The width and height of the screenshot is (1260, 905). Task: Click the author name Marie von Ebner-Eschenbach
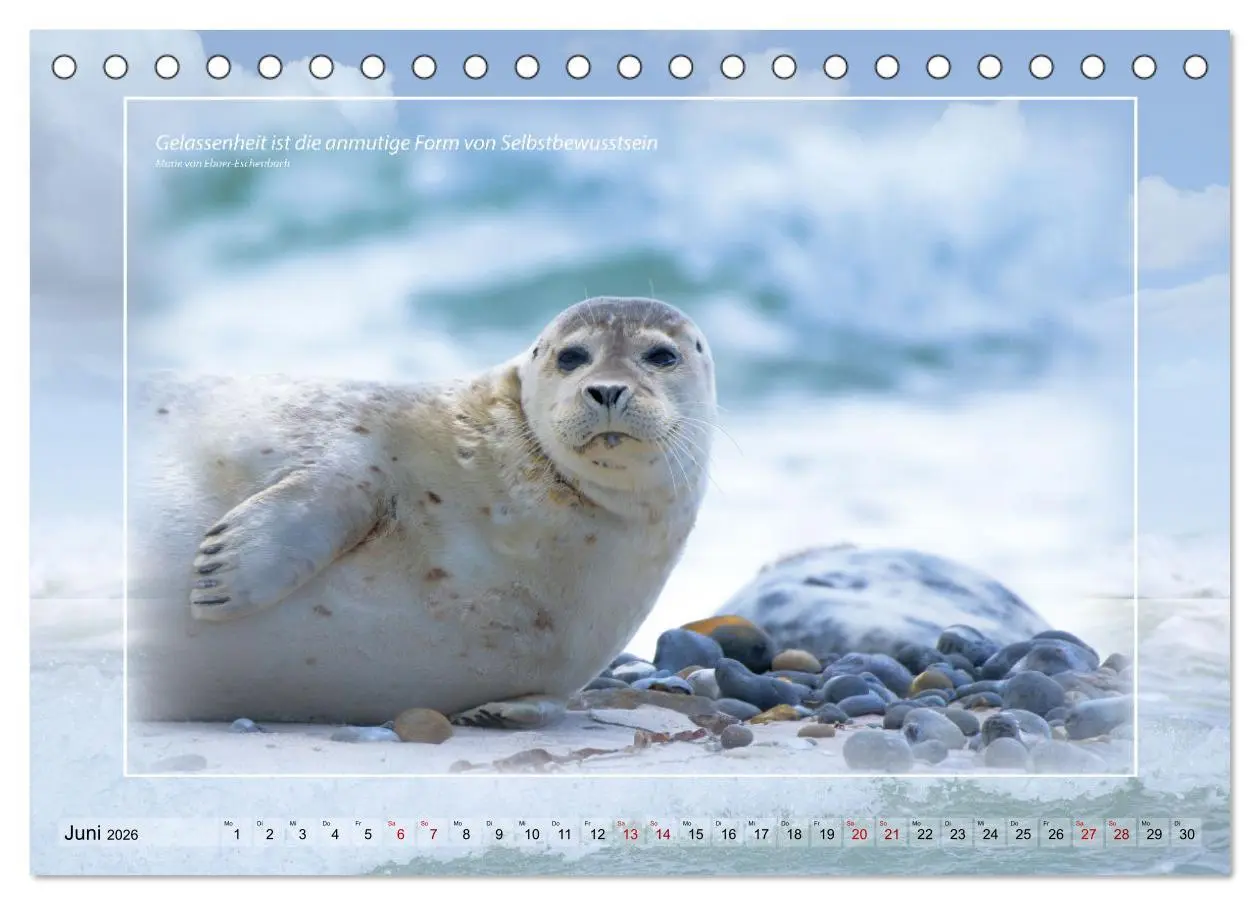[222, 163]
